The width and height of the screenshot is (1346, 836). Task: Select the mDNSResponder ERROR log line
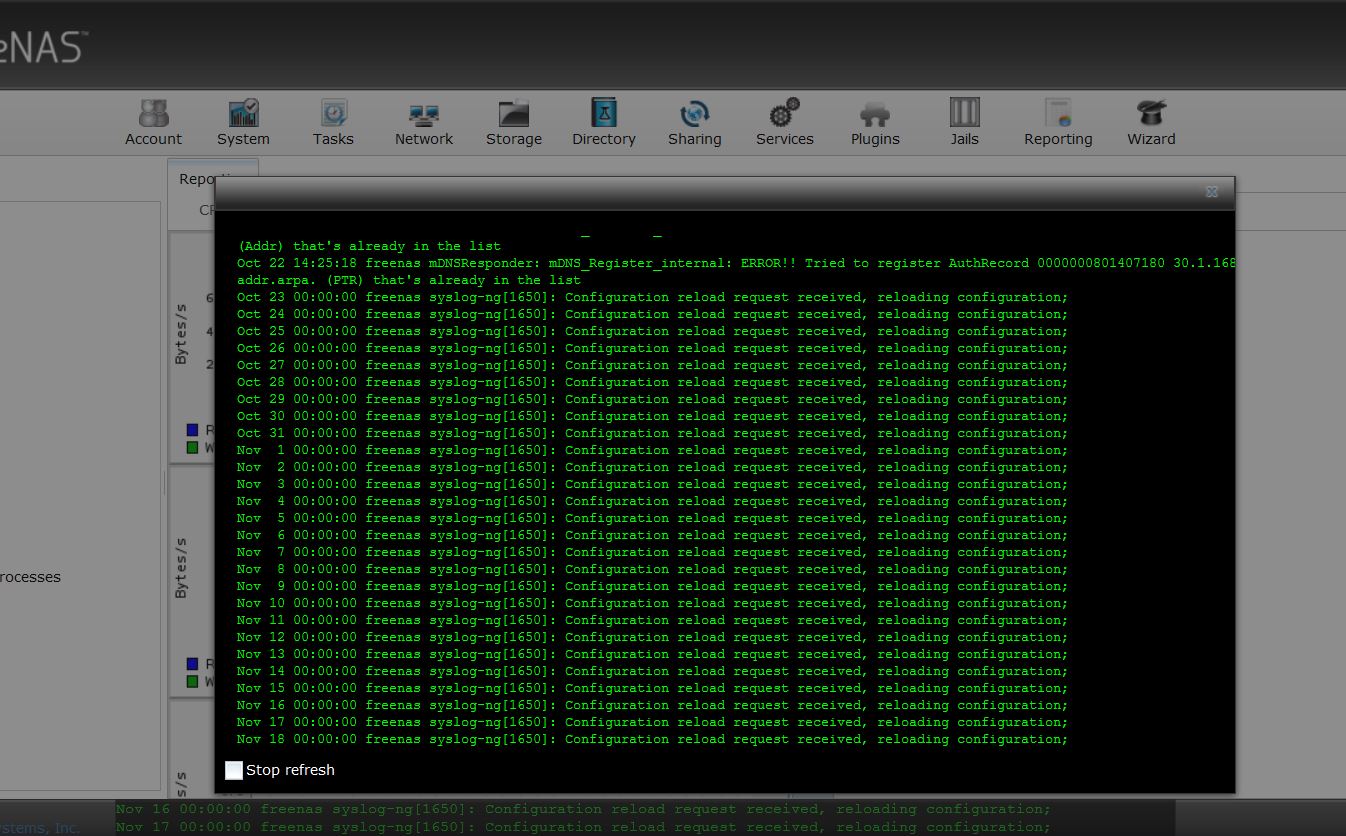735,263
